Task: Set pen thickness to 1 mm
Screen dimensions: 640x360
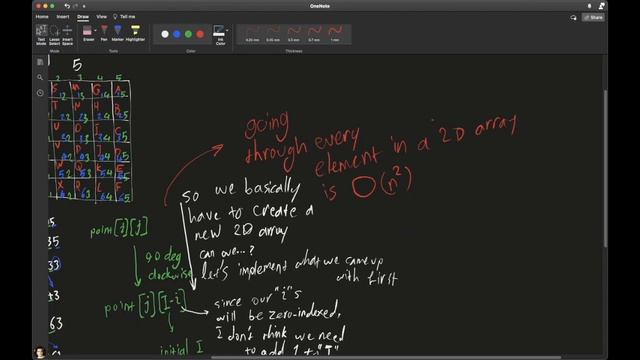Action: point(335,34)
